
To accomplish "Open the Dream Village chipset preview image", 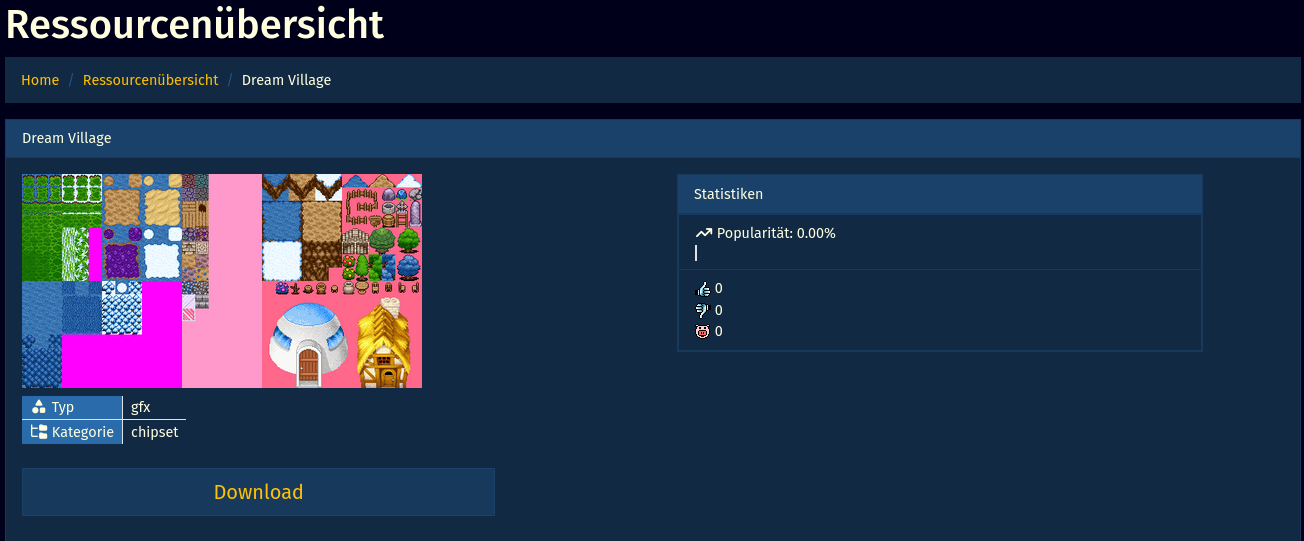I will [222, 281].
